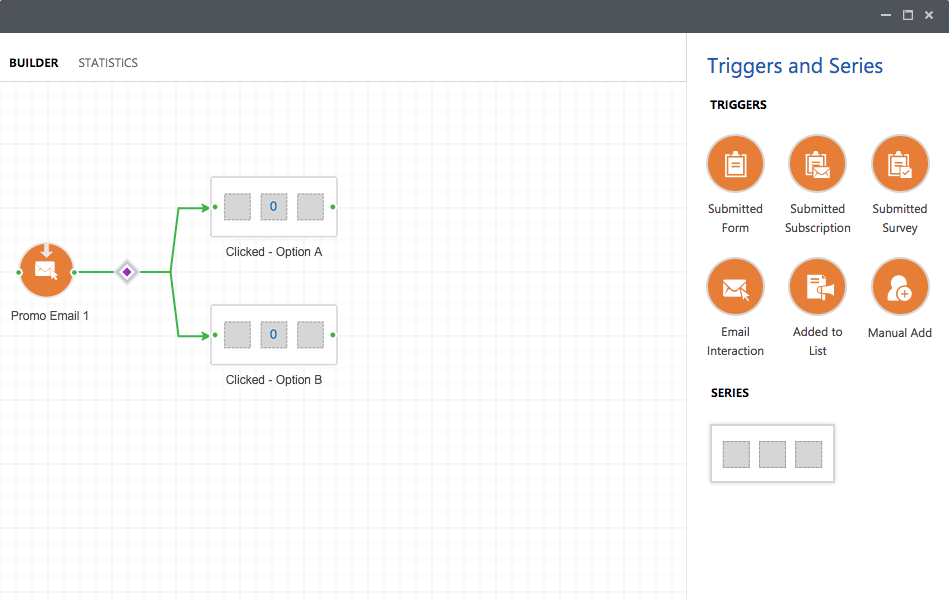Open the Builder tab

[x=34, y=63]
